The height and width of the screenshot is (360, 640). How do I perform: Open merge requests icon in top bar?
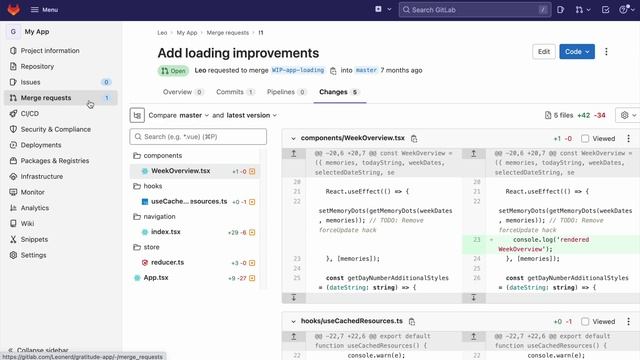point(583,10)
